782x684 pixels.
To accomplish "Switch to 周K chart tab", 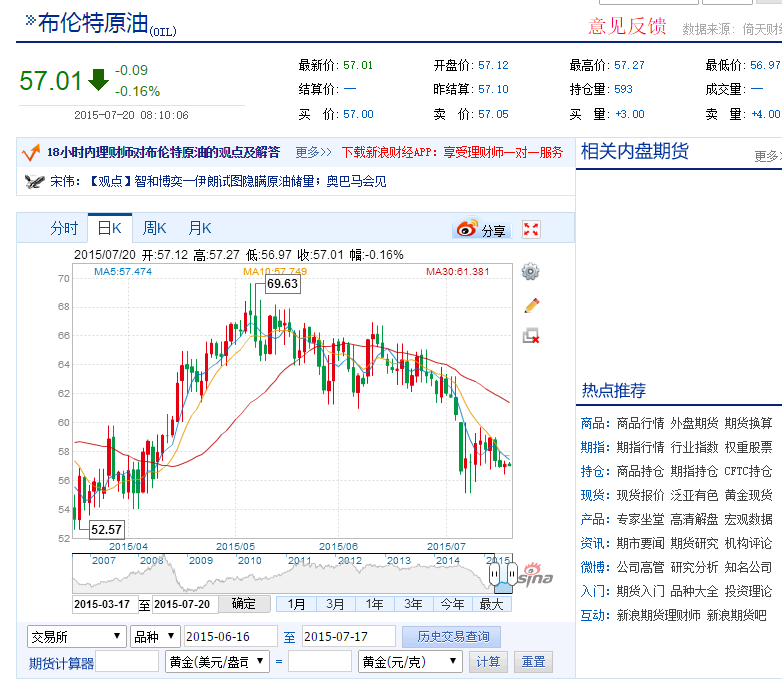I will click(x=154, y=228).
